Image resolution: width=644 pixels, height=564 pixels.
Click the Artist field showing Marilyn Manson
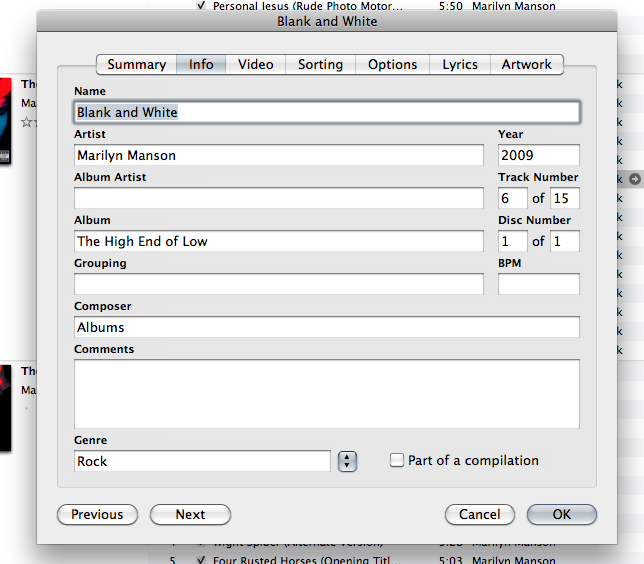tap(279, 155)
